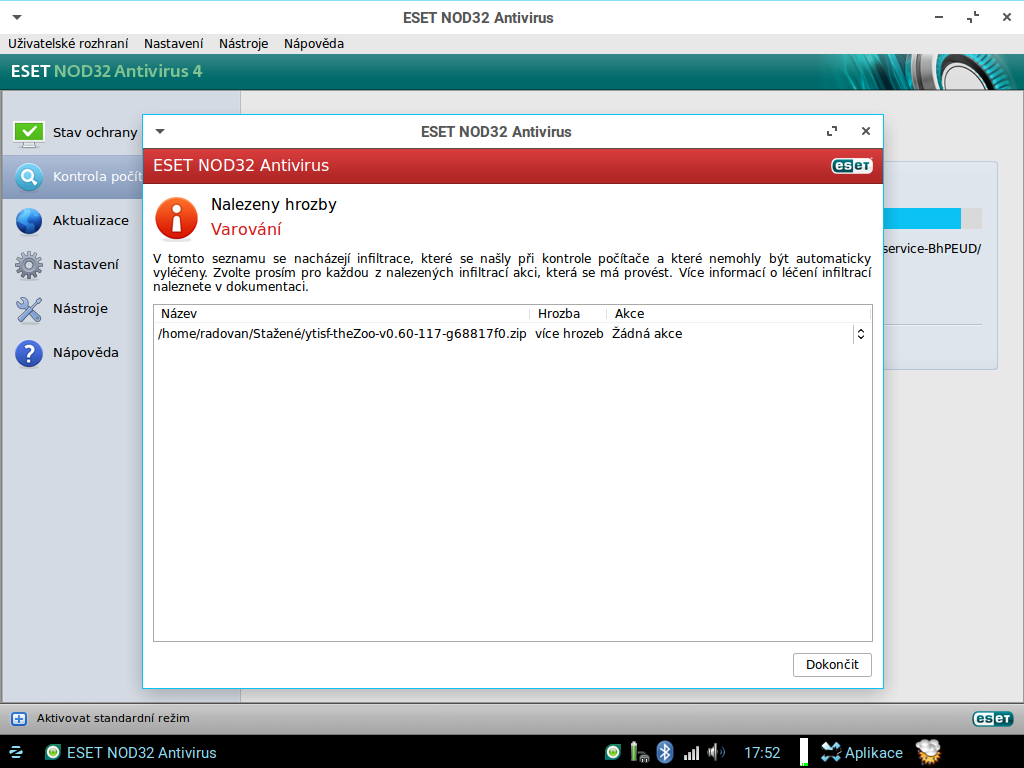This screenshot has height=768, width=1024.
Task: Open the network signal strength indicator
Action: (691, 753)
